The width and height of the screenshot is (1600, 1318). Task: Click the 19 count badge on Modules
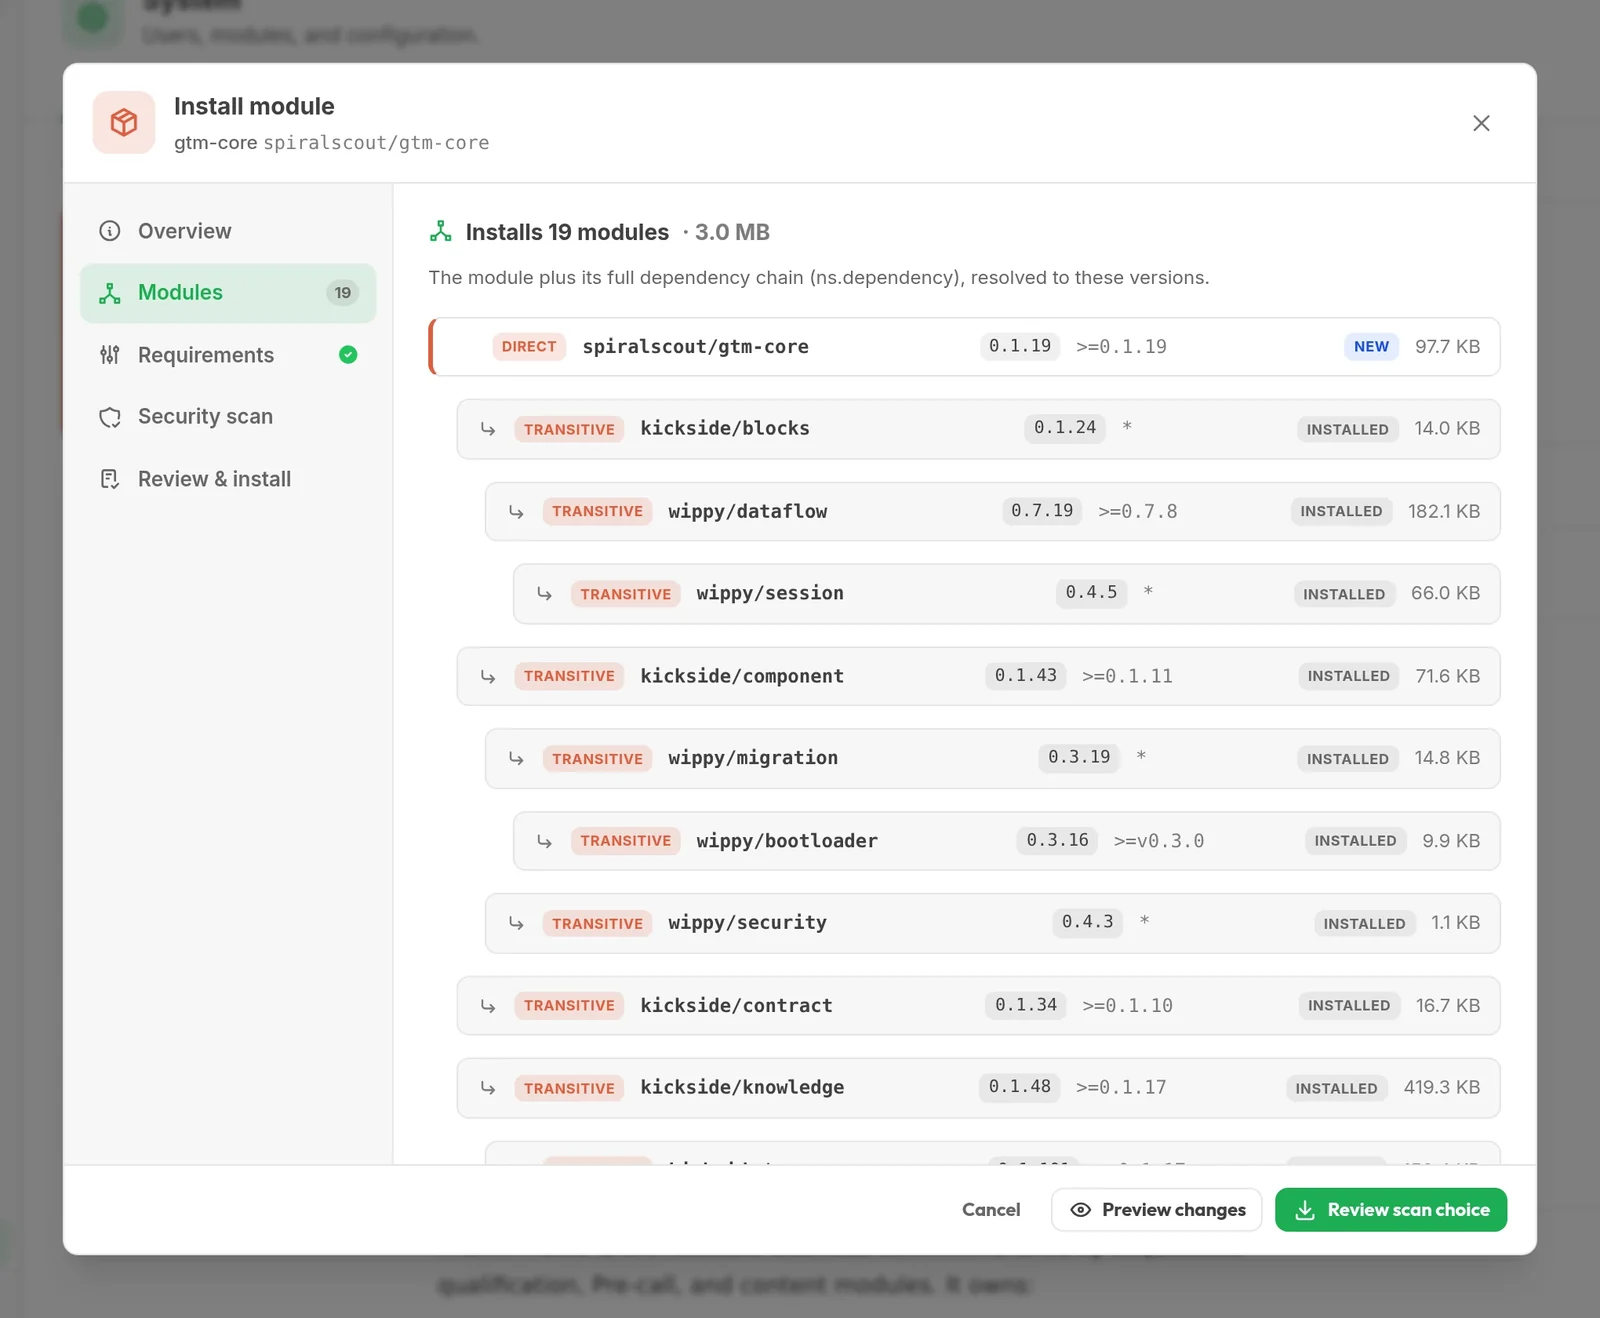(343, 293)
